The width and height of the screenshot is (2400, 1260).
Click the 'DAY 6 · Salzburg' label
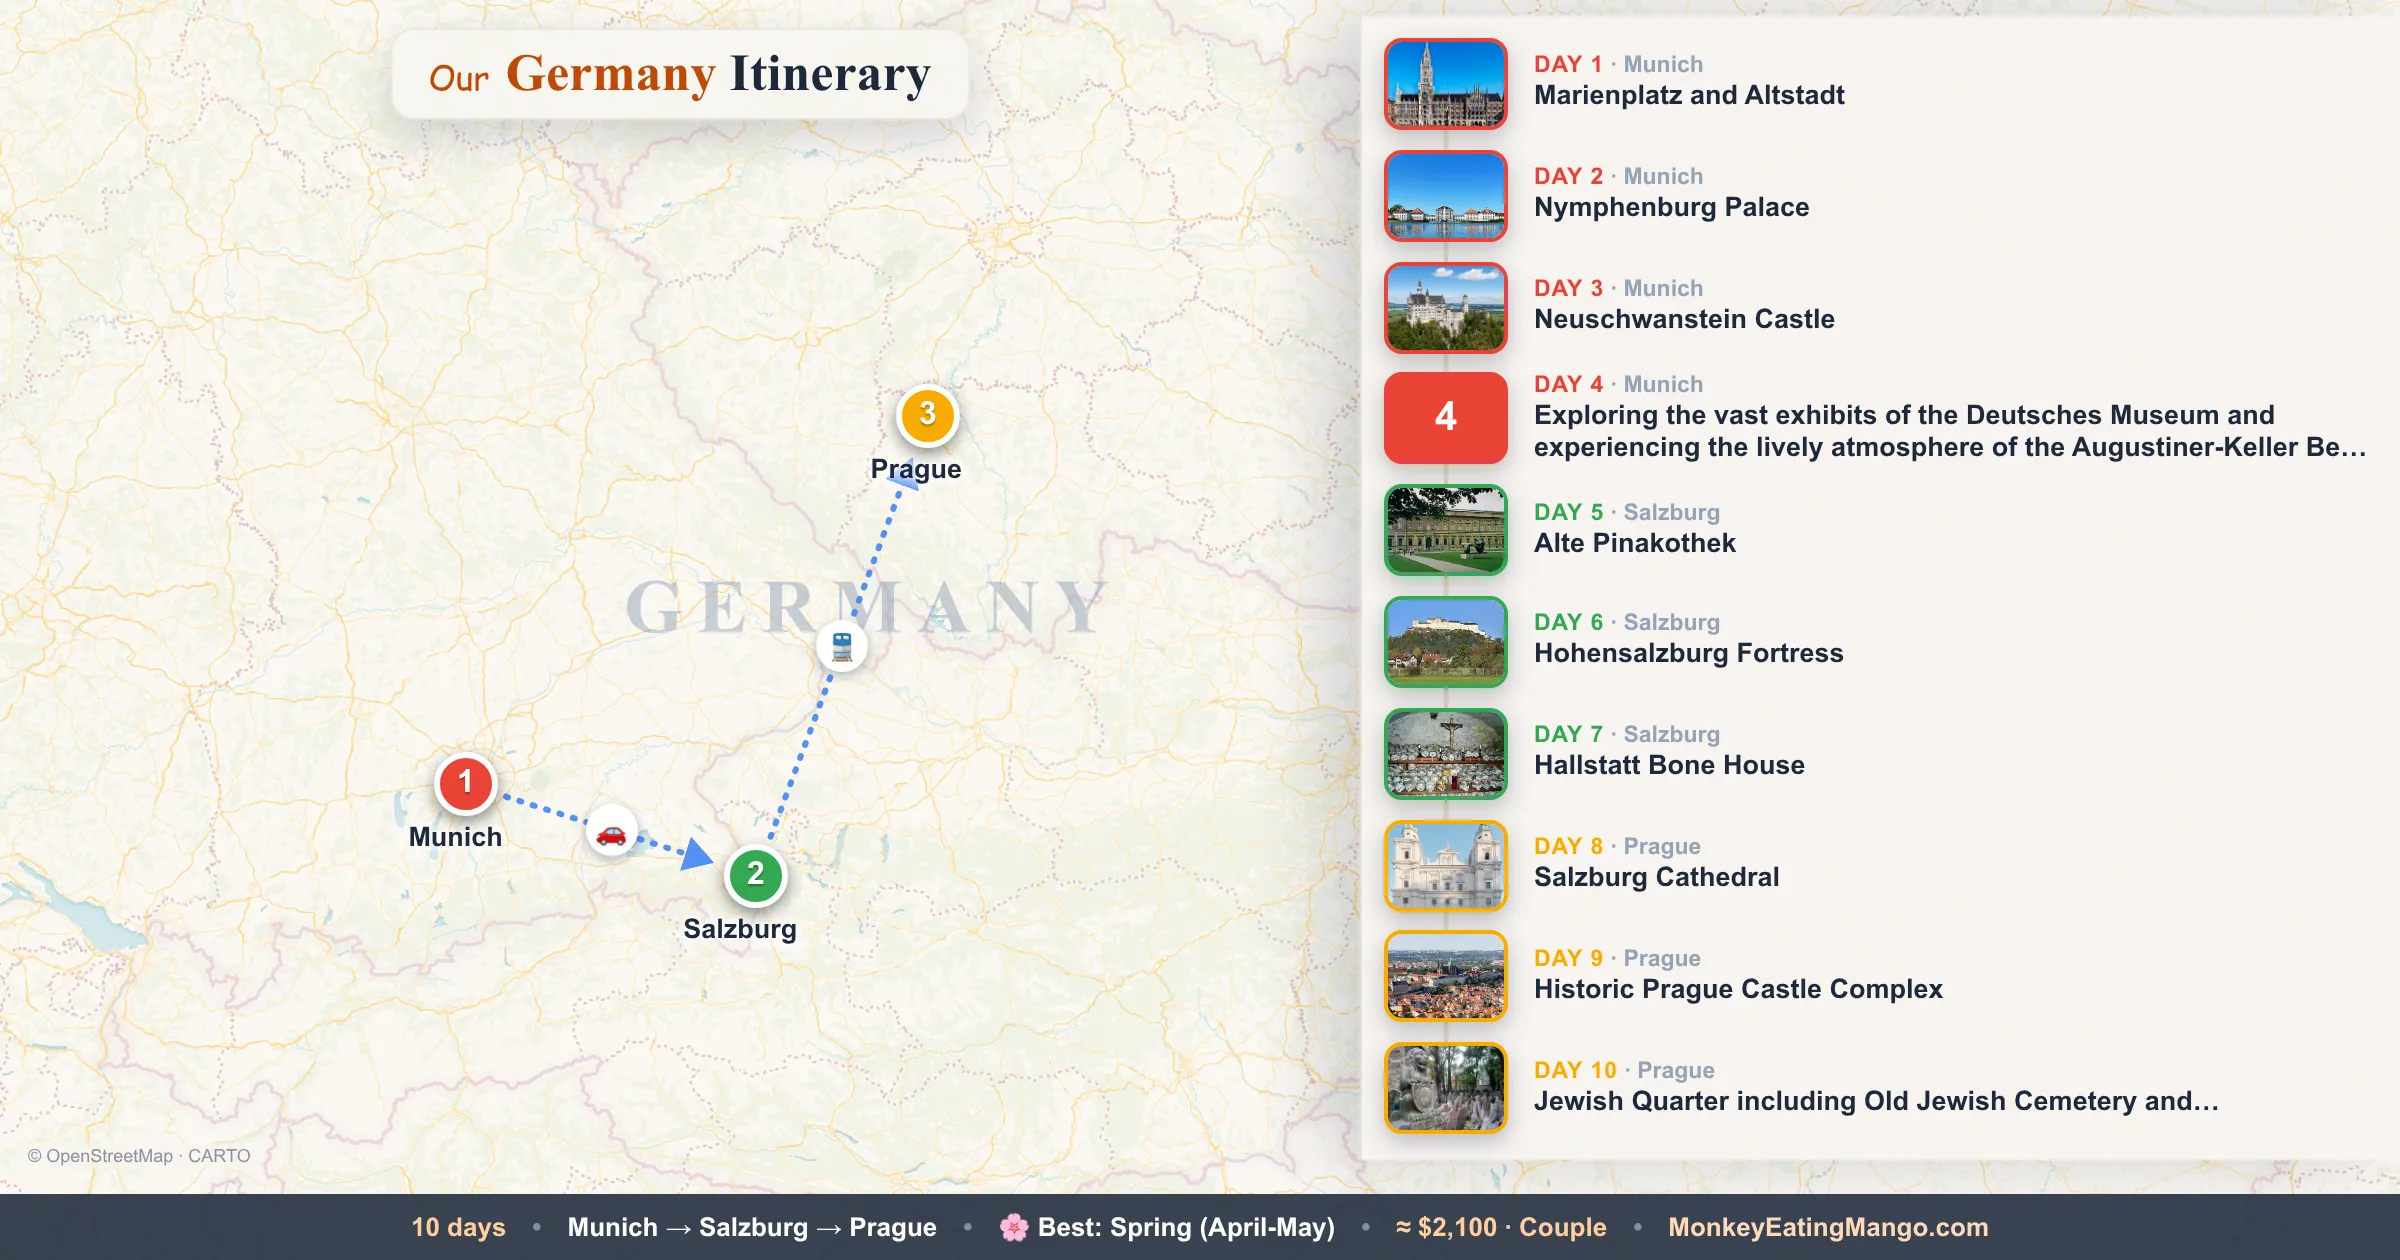tap(1627, 622)
